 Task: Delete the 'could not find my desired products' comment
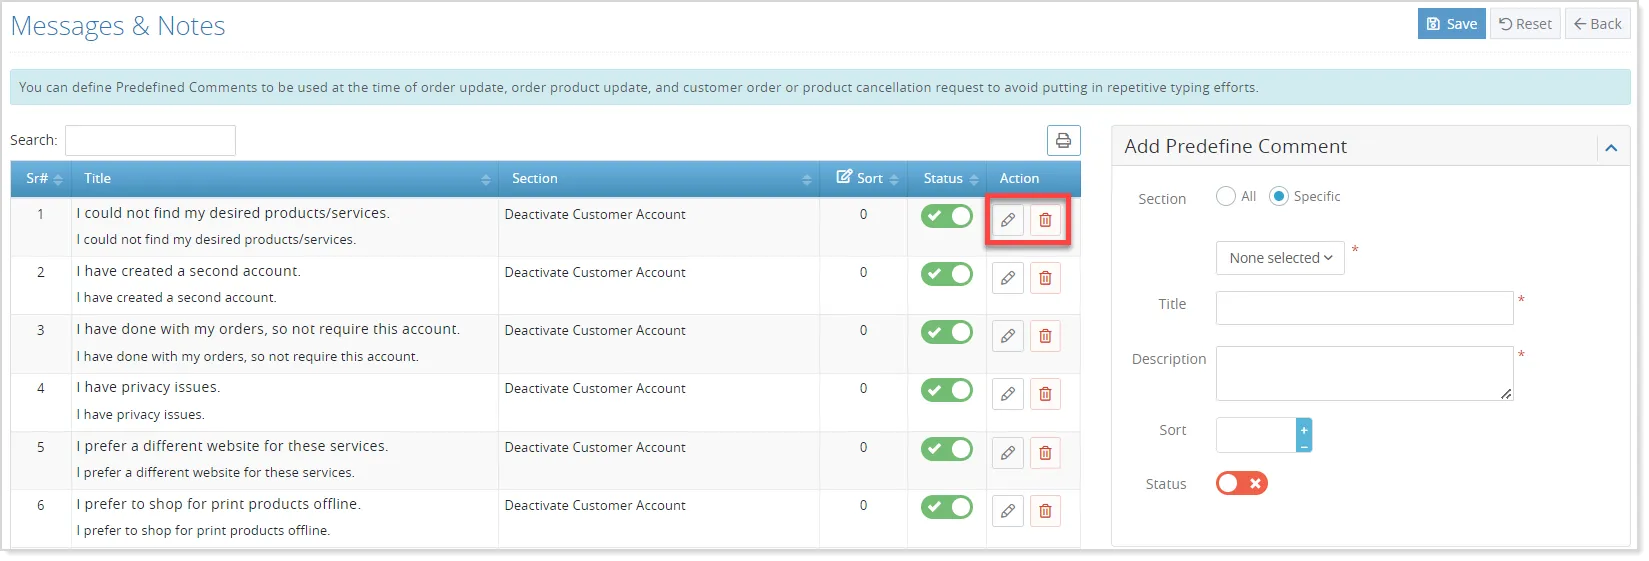(1045, 220)
